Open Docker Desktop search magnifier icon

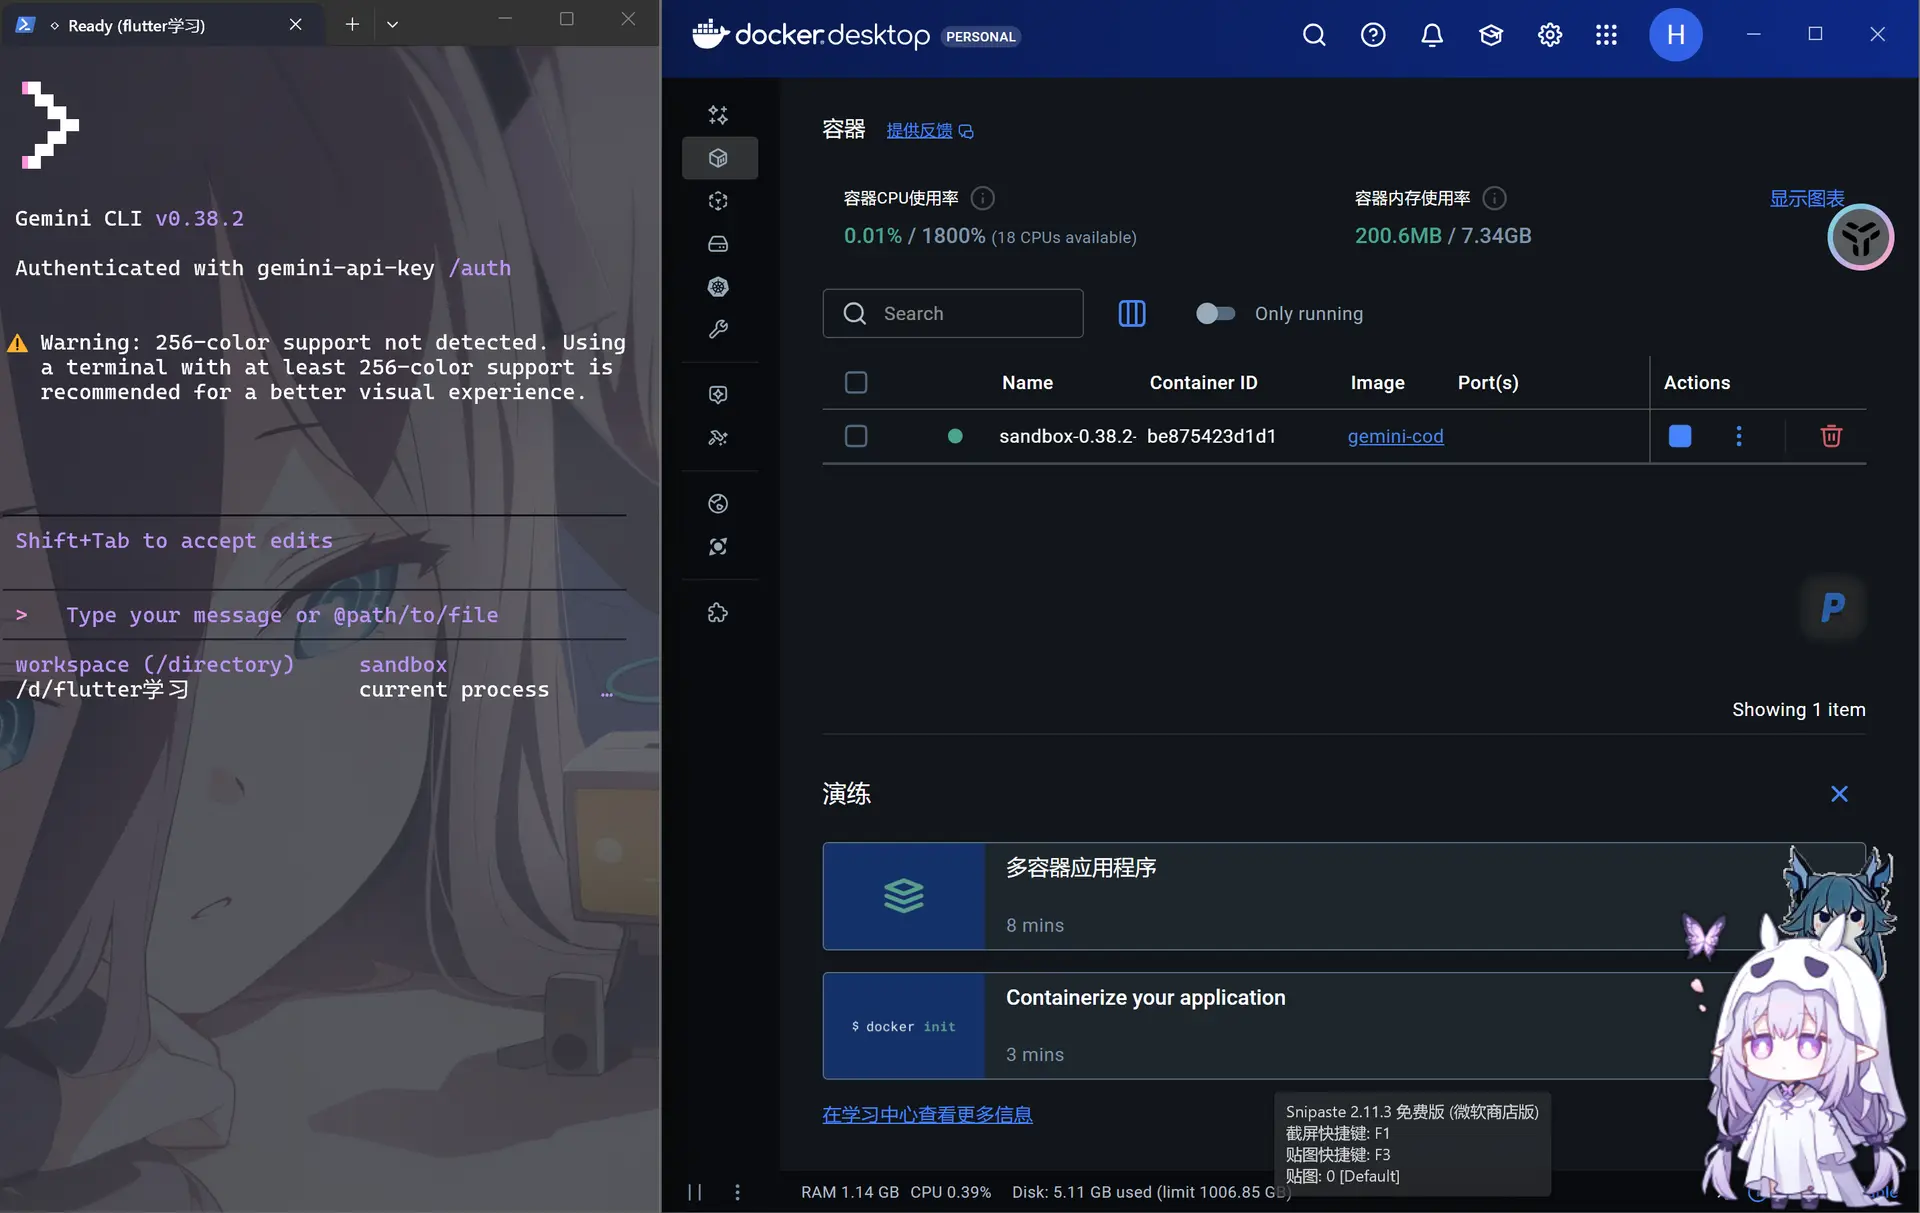[x=1314, y=36]
